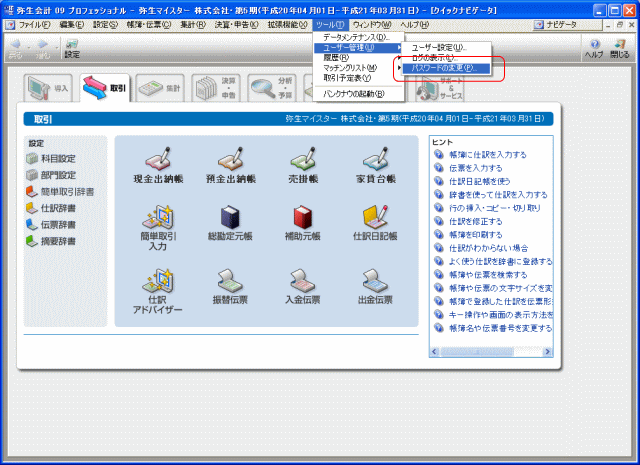Choose ユーザー設定 in submenu

tap(446, 47)
